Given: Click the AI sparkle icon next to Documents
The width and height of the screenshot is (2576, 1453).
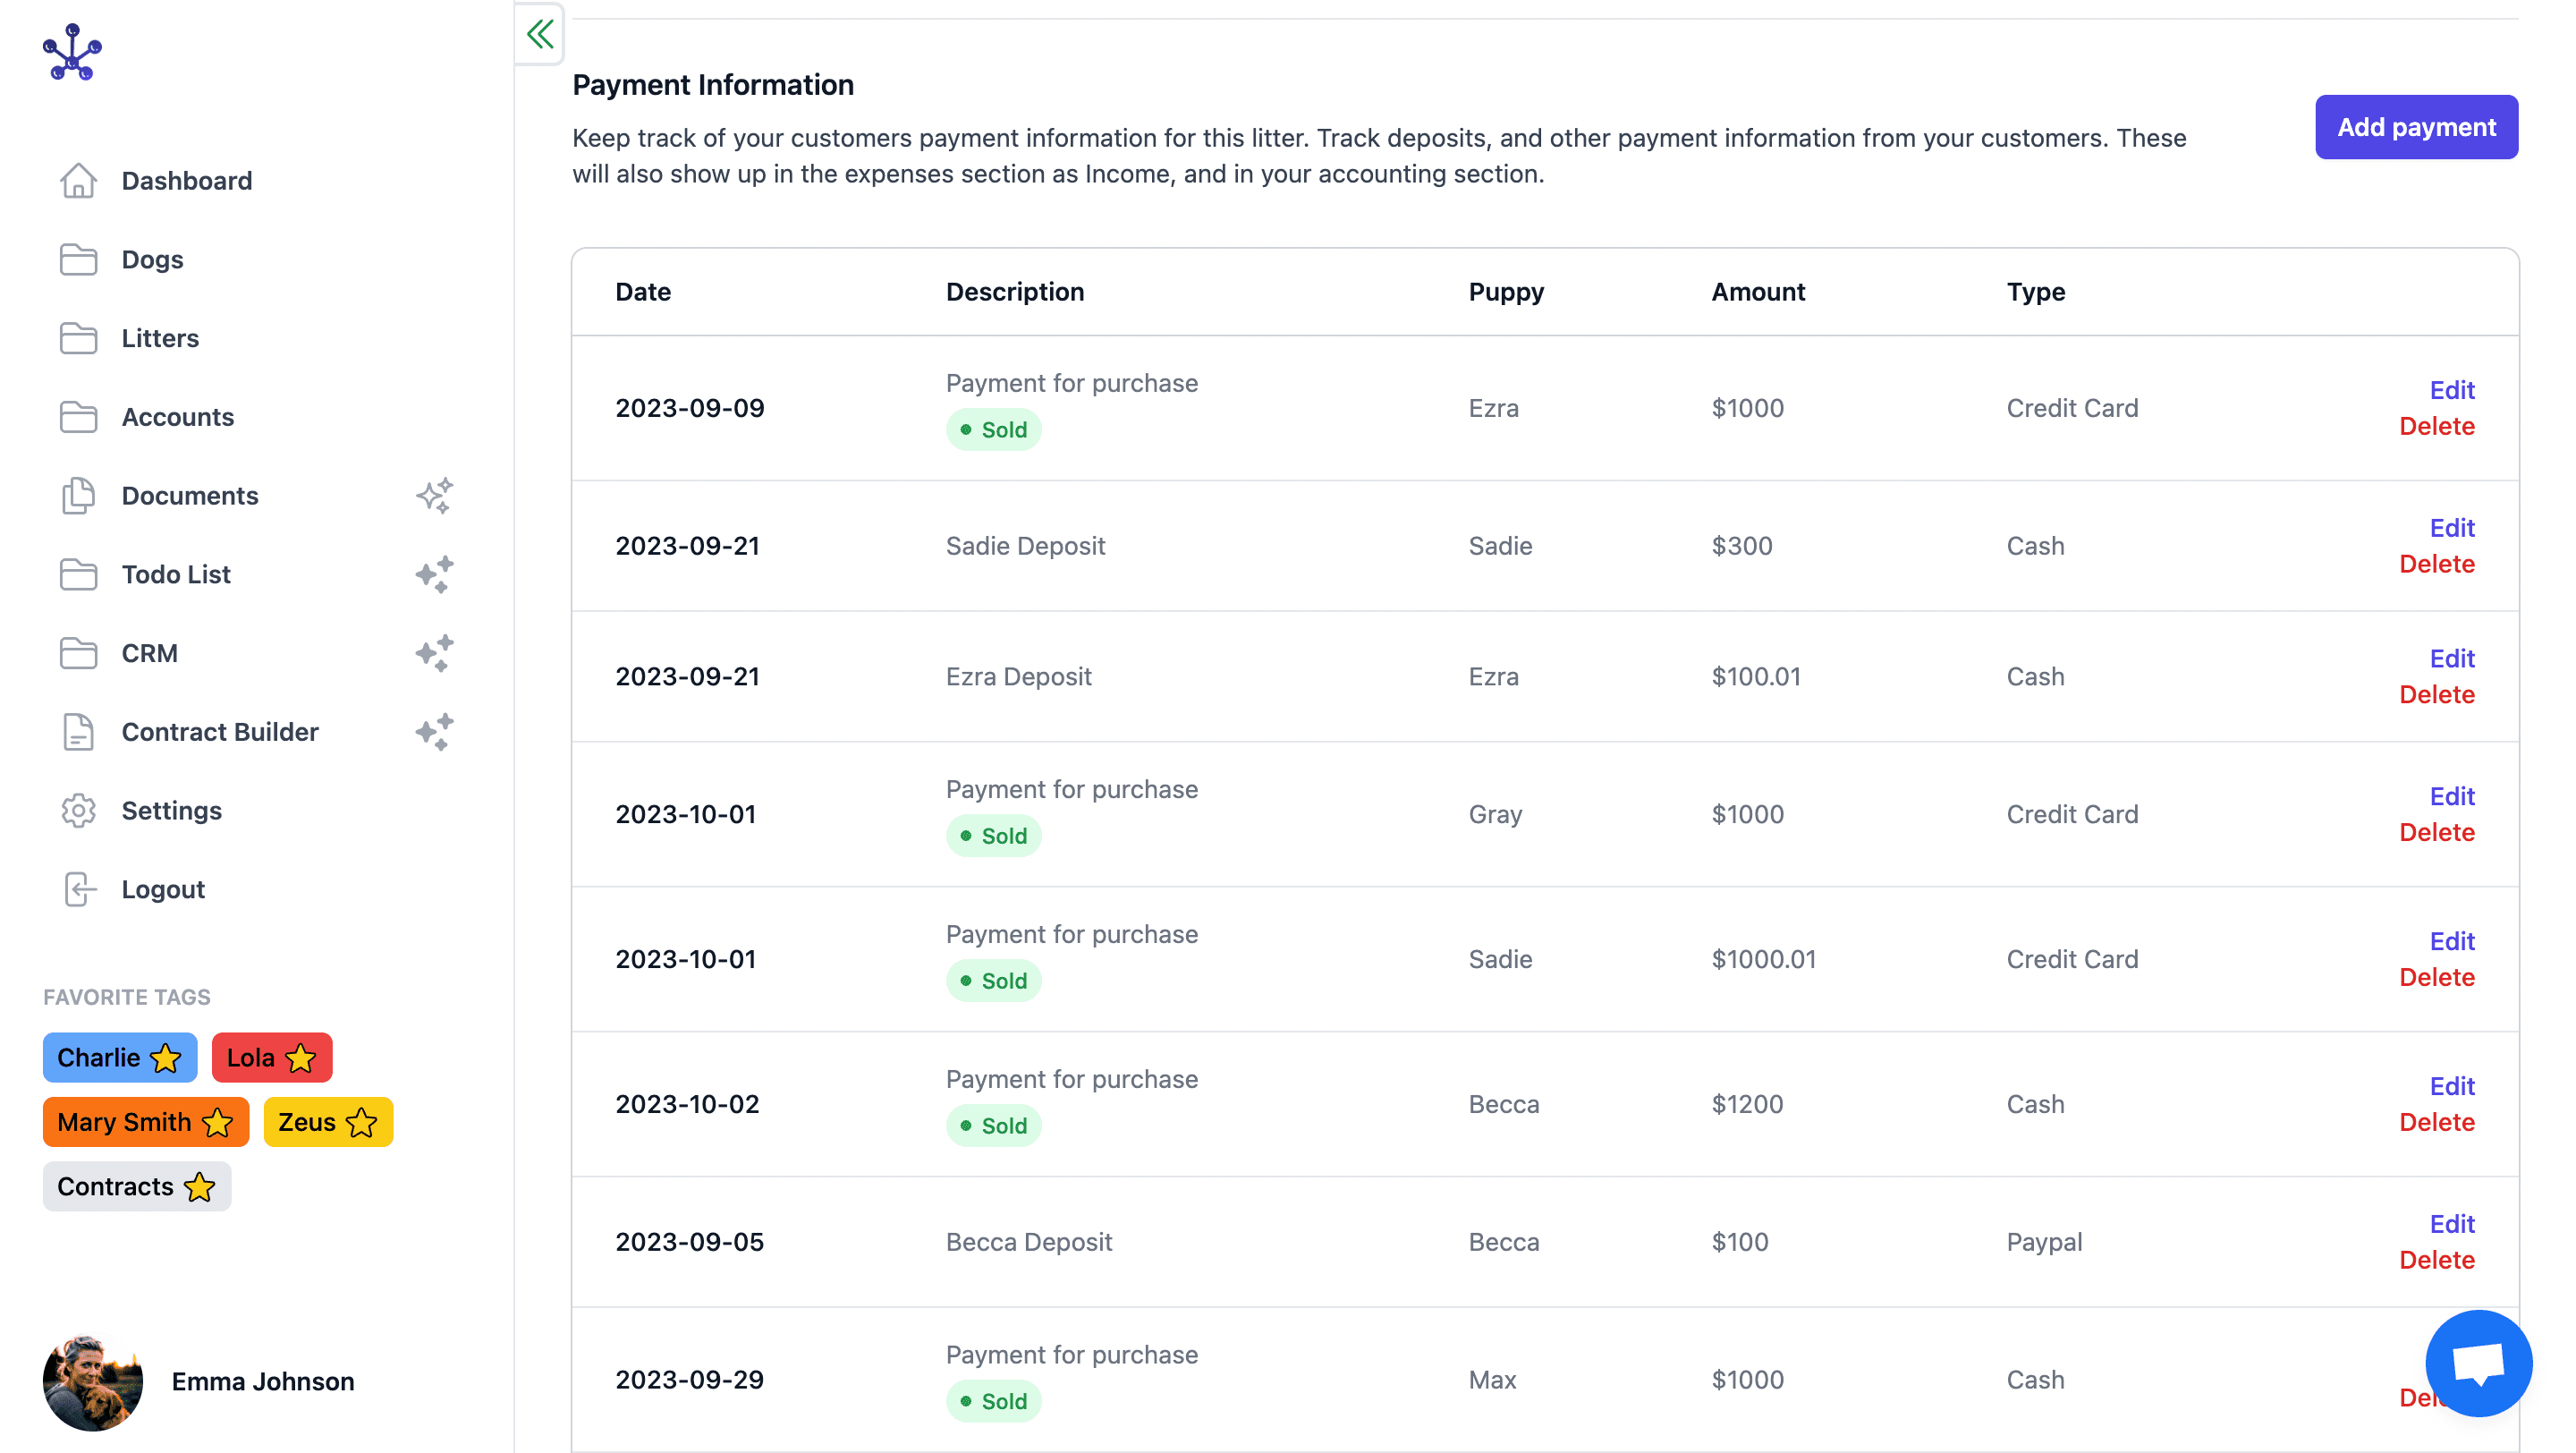Looking at the screenshot, I should click(434, 495).
